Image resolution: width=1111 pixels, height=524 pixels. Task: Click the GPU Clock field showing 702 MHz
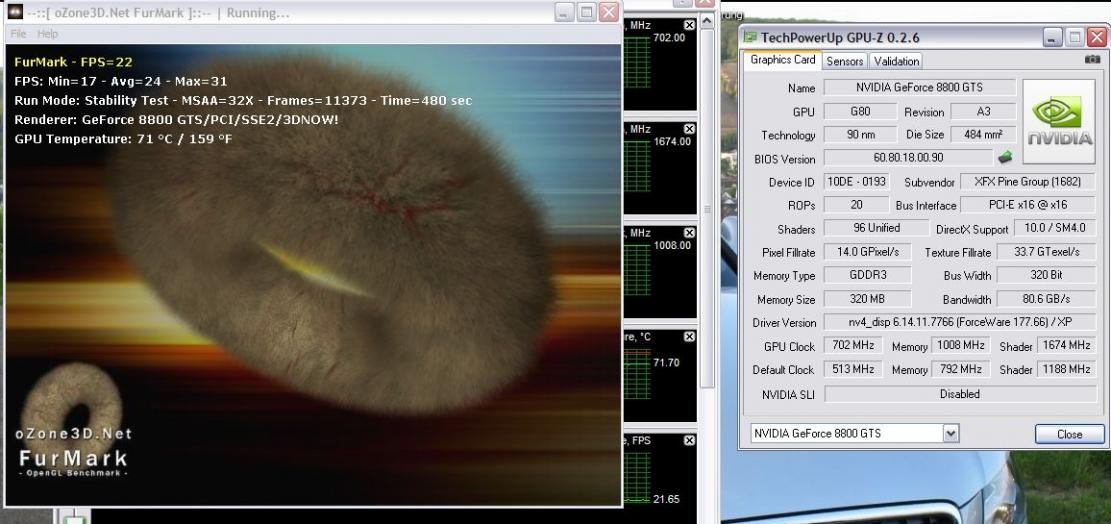tap(853, 346)
